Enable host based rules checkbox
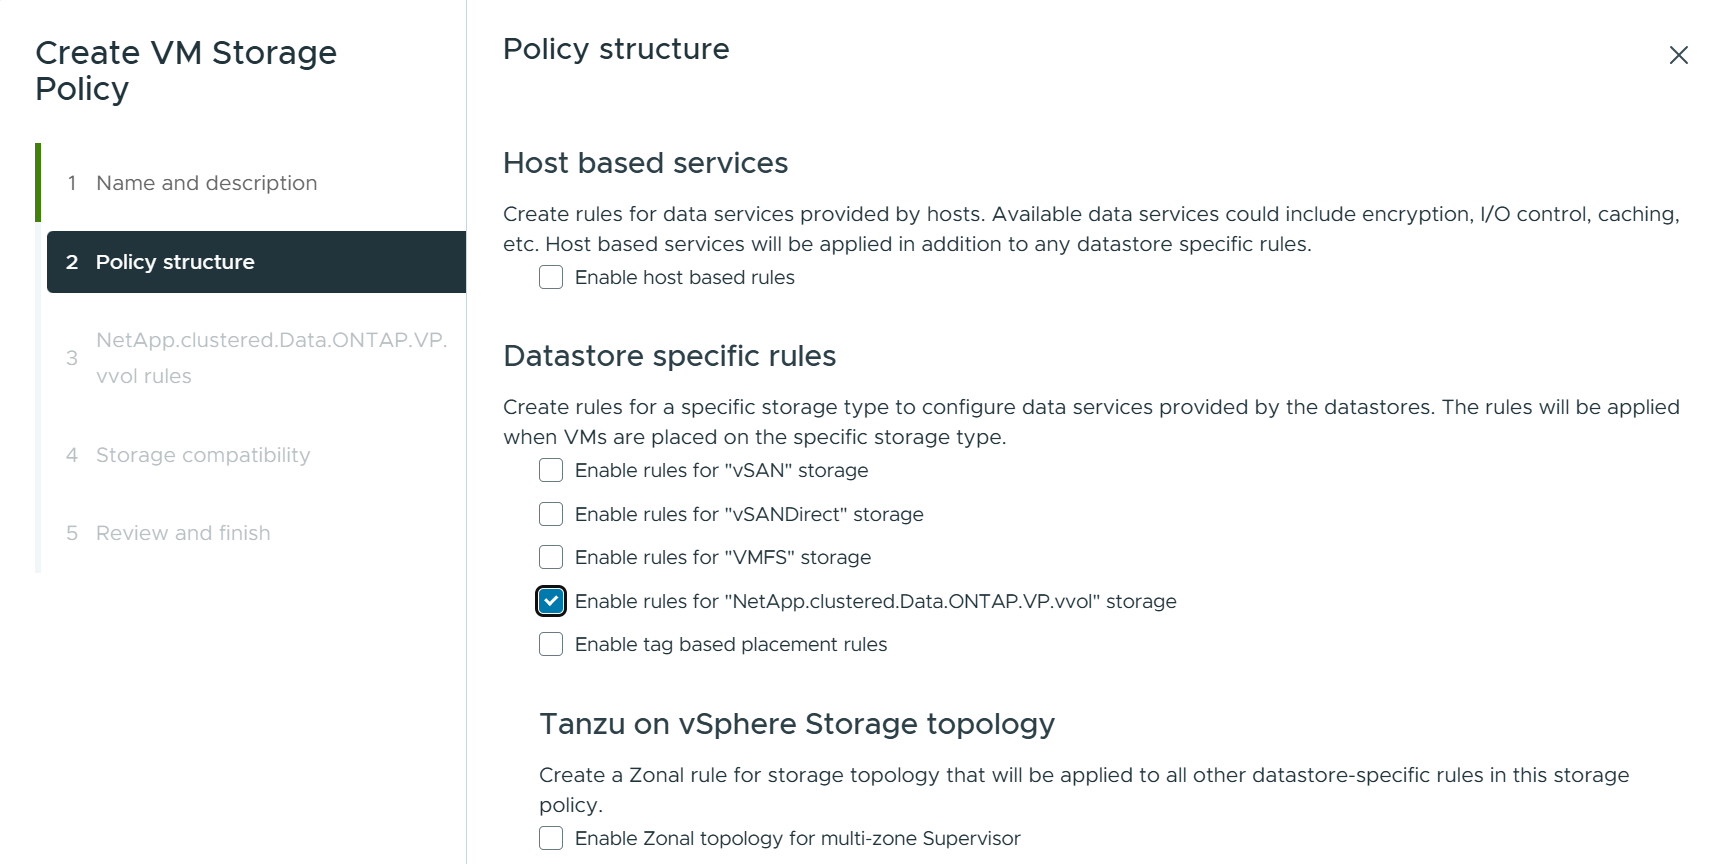The height and width of the screenshot is (864, 1723). tap(551, 277)
